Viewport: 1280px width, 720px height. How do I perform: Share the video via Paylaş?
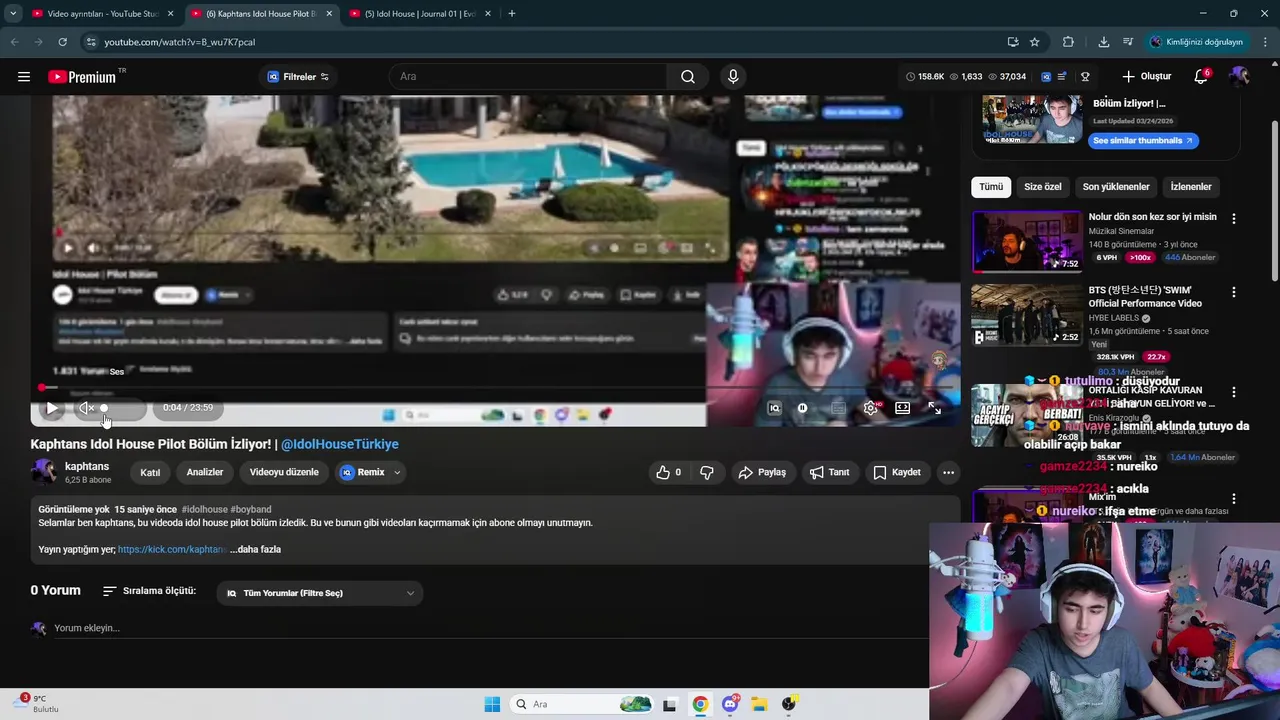(x=762, y=472)
